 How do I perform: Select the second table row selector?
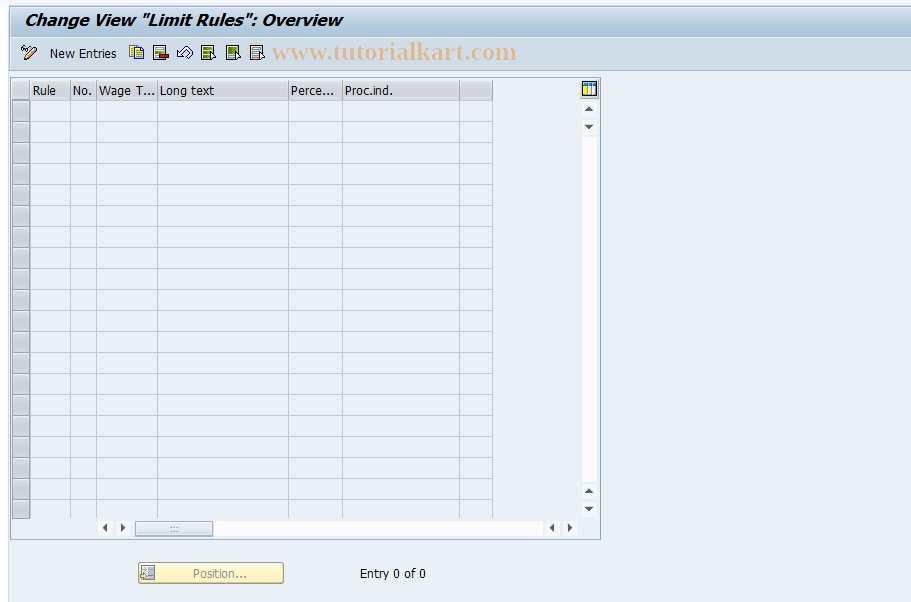[21, 132]
